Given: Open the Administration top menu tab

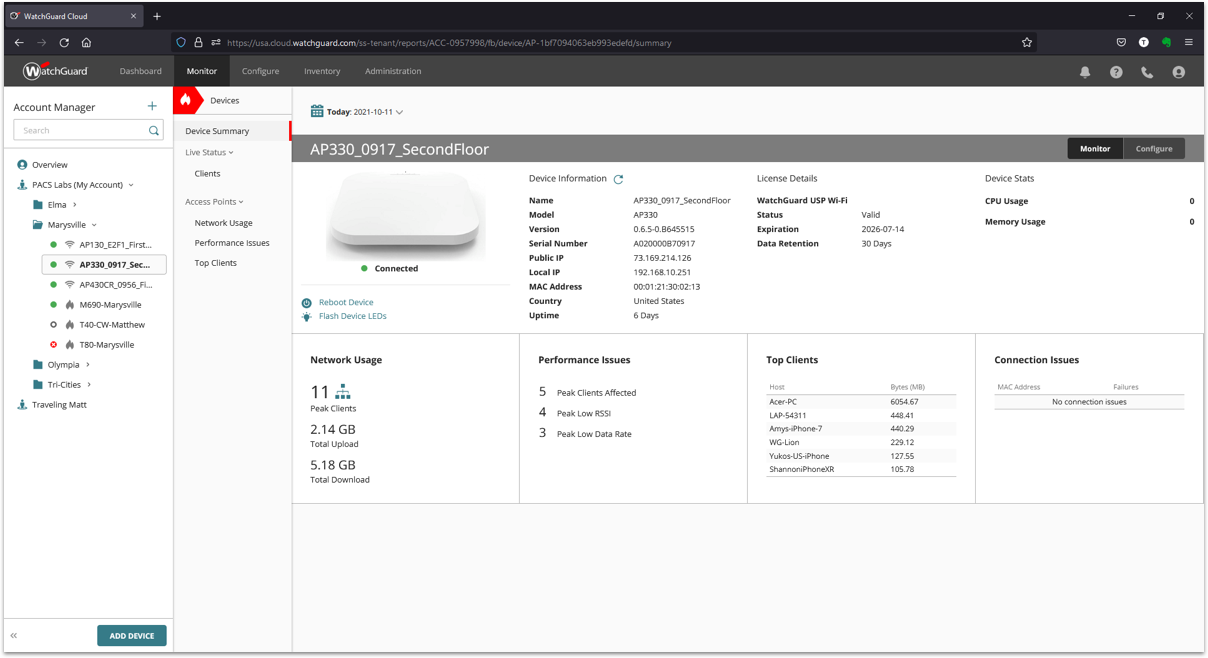Looking at the screenshot, I should [393, 72].
